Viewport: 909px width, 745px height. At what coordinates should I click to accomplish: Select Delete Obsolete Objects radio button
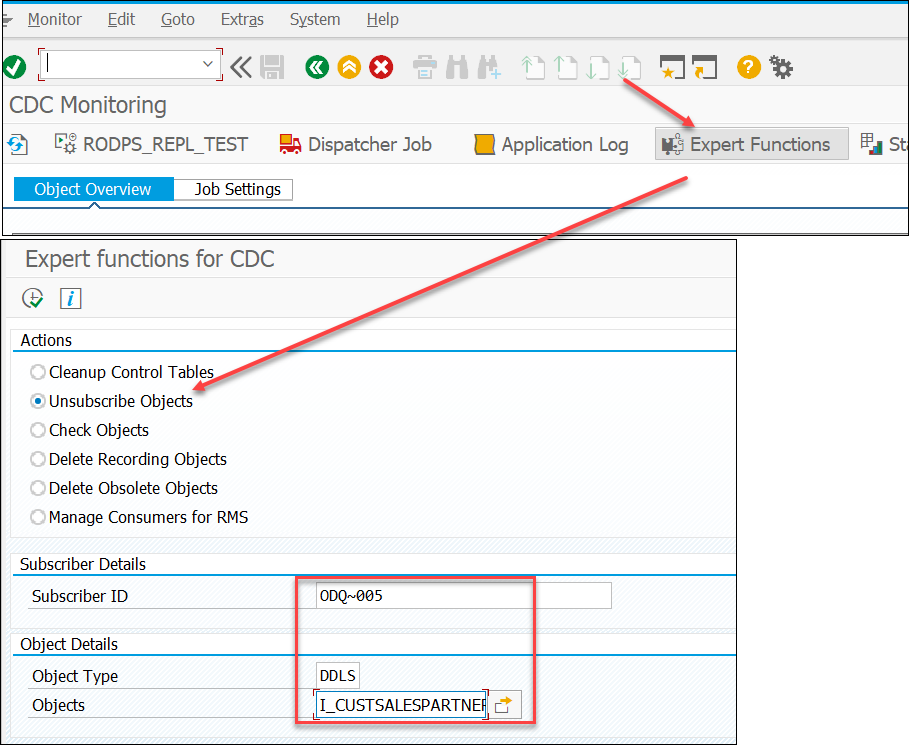click(38, 488)
